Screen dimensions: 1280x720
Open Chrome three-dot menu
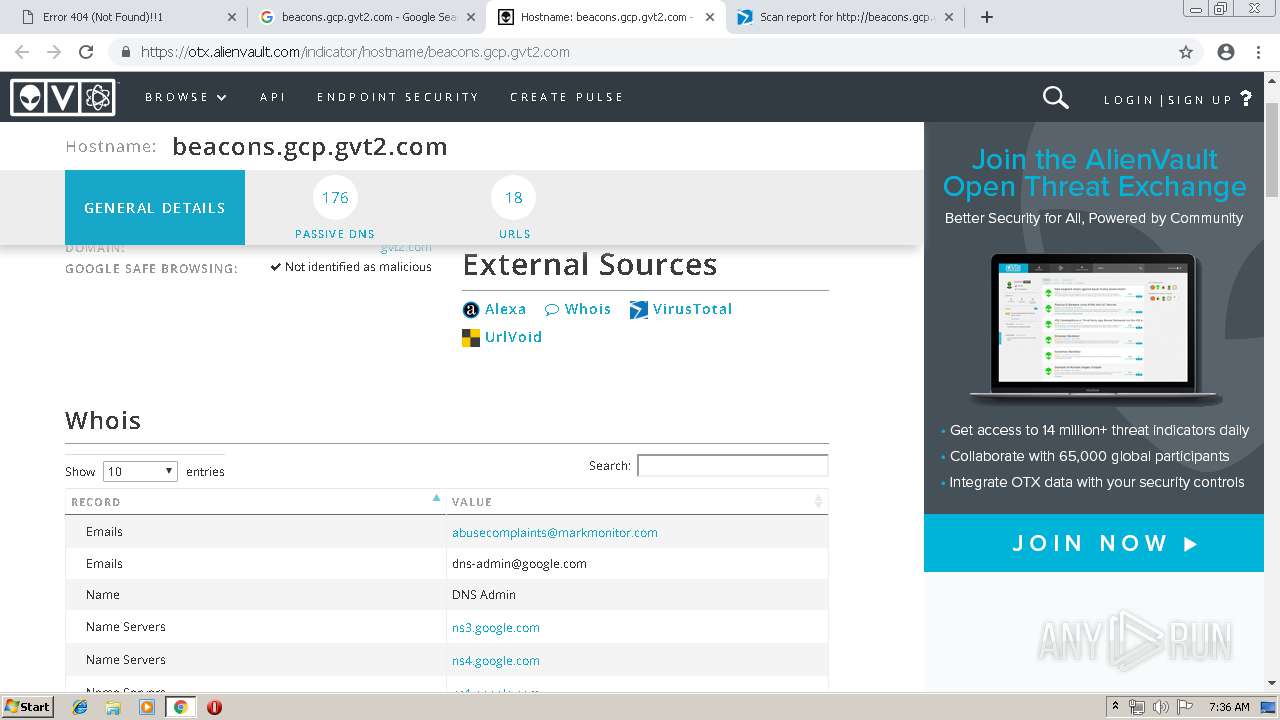1258,52
